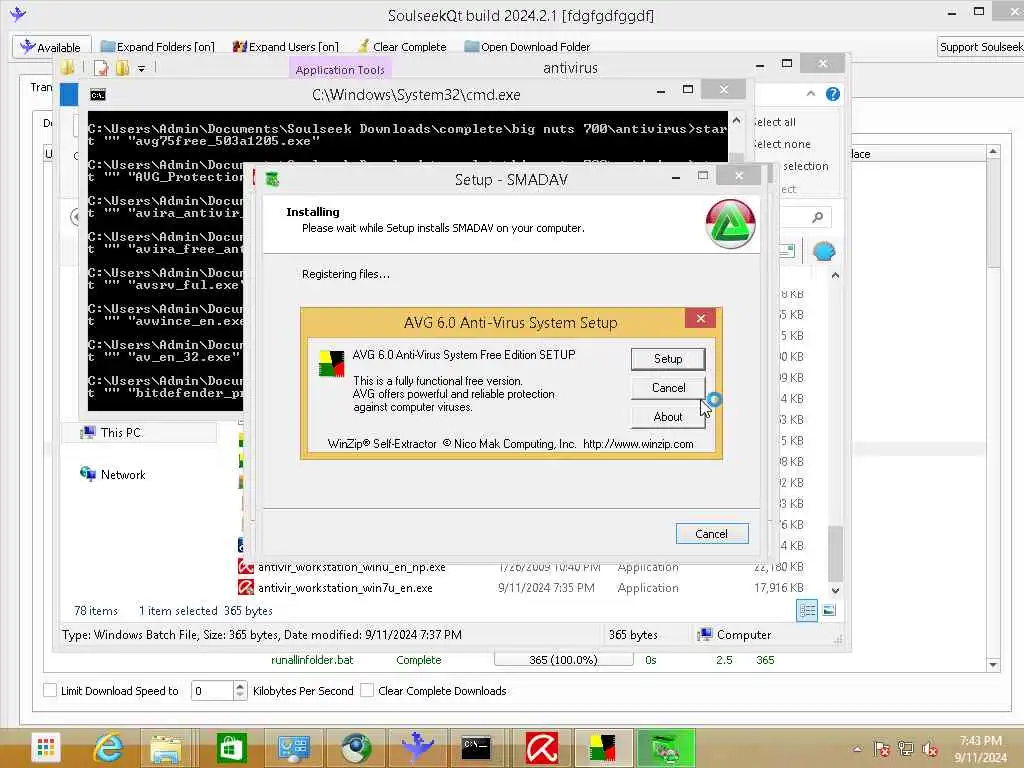The image size is (1024, 768).
Task: Click Setup in the AVG 6.0 dialog
Action: [x=667, y=359]
